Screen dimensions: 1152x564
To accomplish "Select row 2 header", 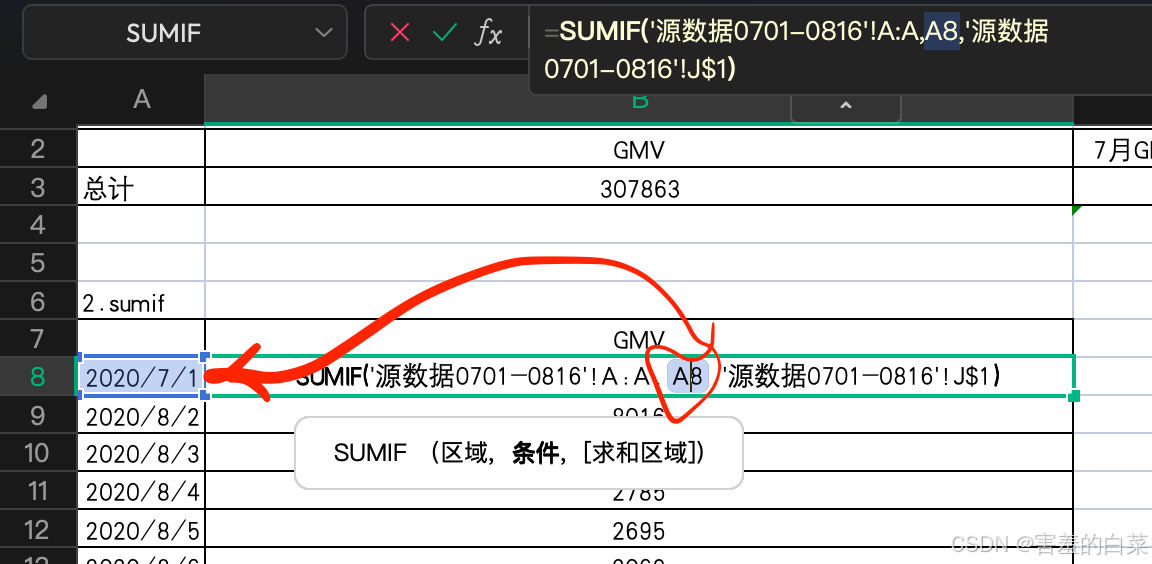I will pos(38,149).
